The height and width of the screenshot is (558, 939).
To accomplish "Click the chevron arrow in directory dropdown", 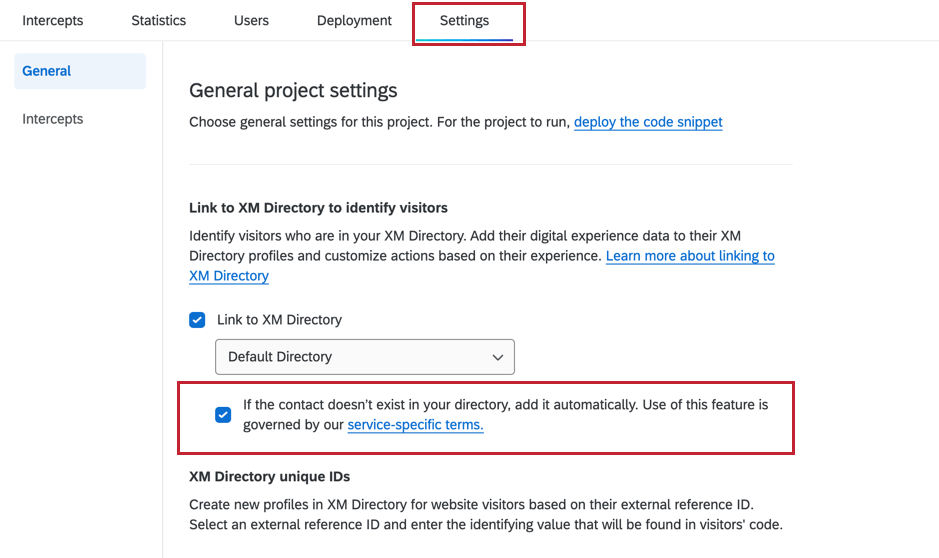I will (498, 357).
